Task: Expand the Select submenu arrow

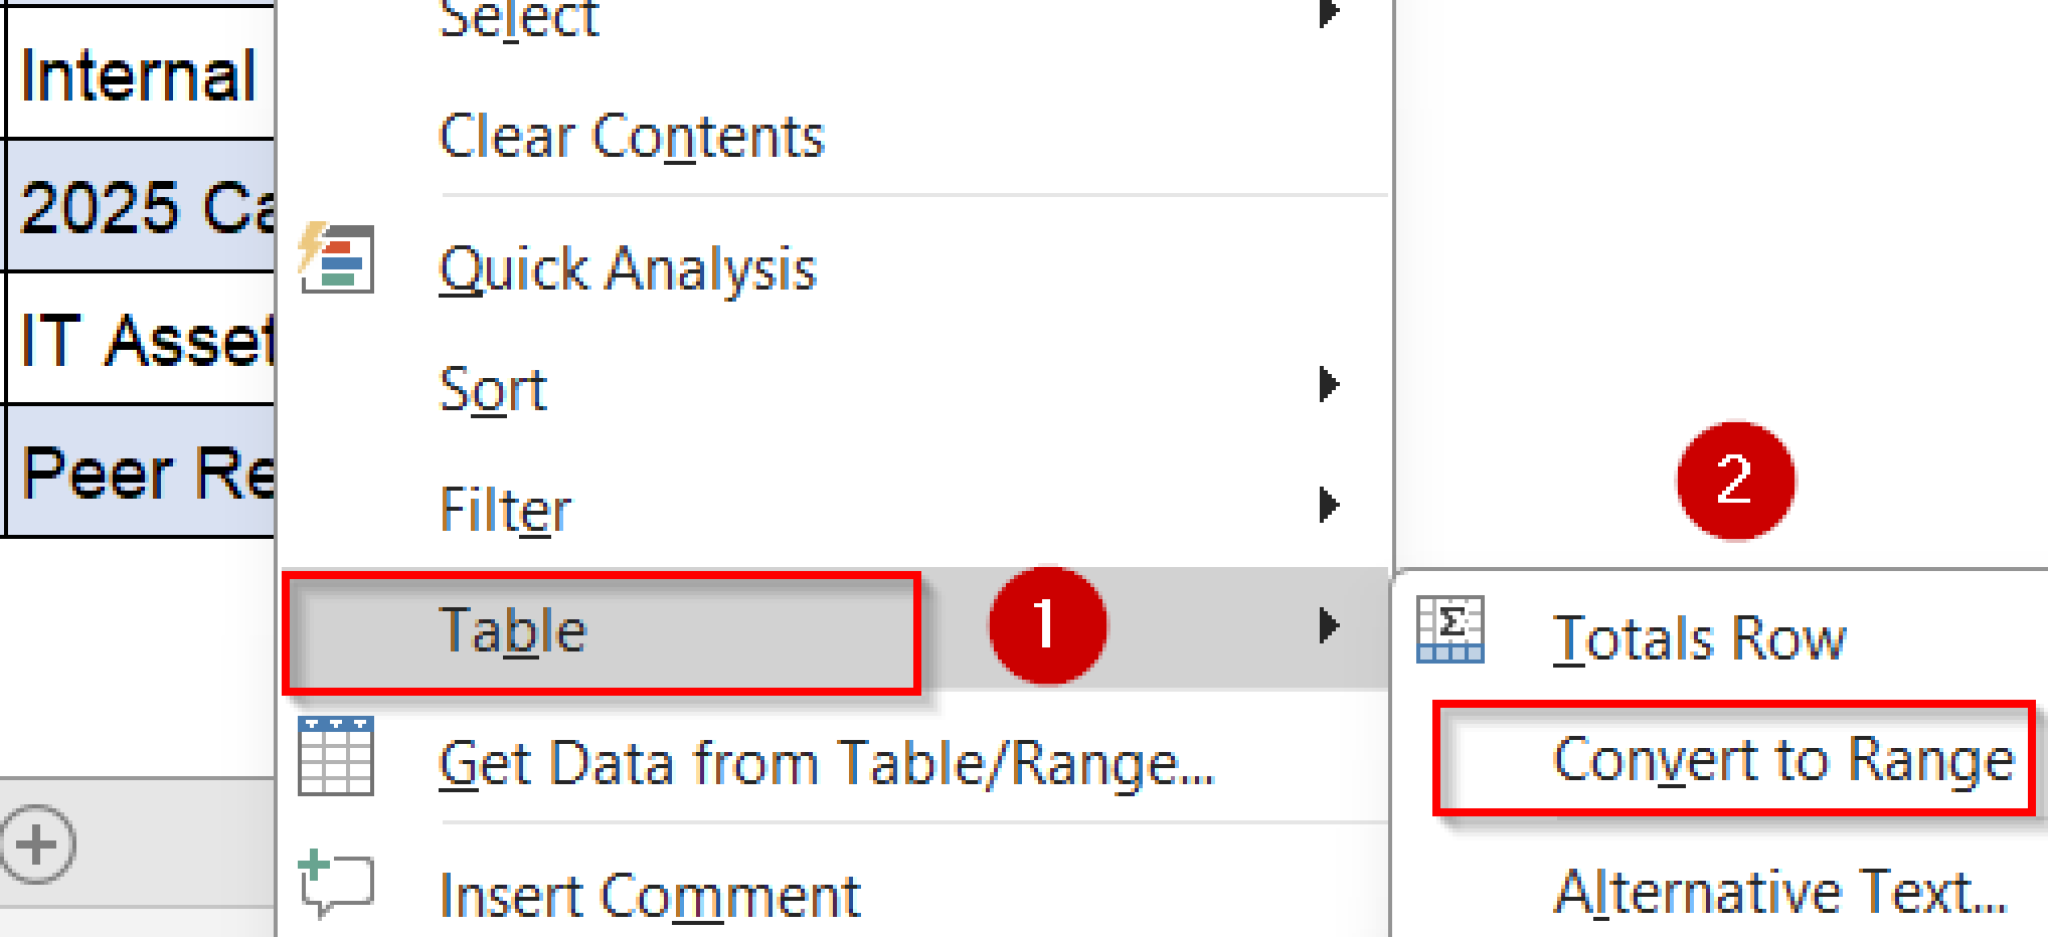Action: pyautogui.click(x=1329, y=12)
